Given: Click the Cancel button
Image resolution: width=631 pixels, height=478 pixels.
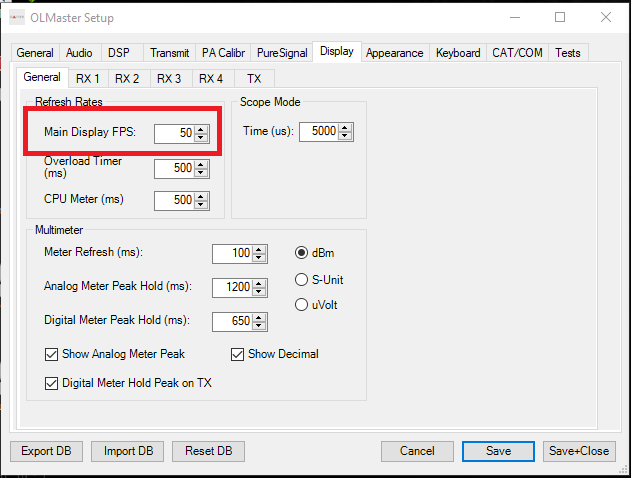Looking at the screenshot, I should [x=417, y=451].
